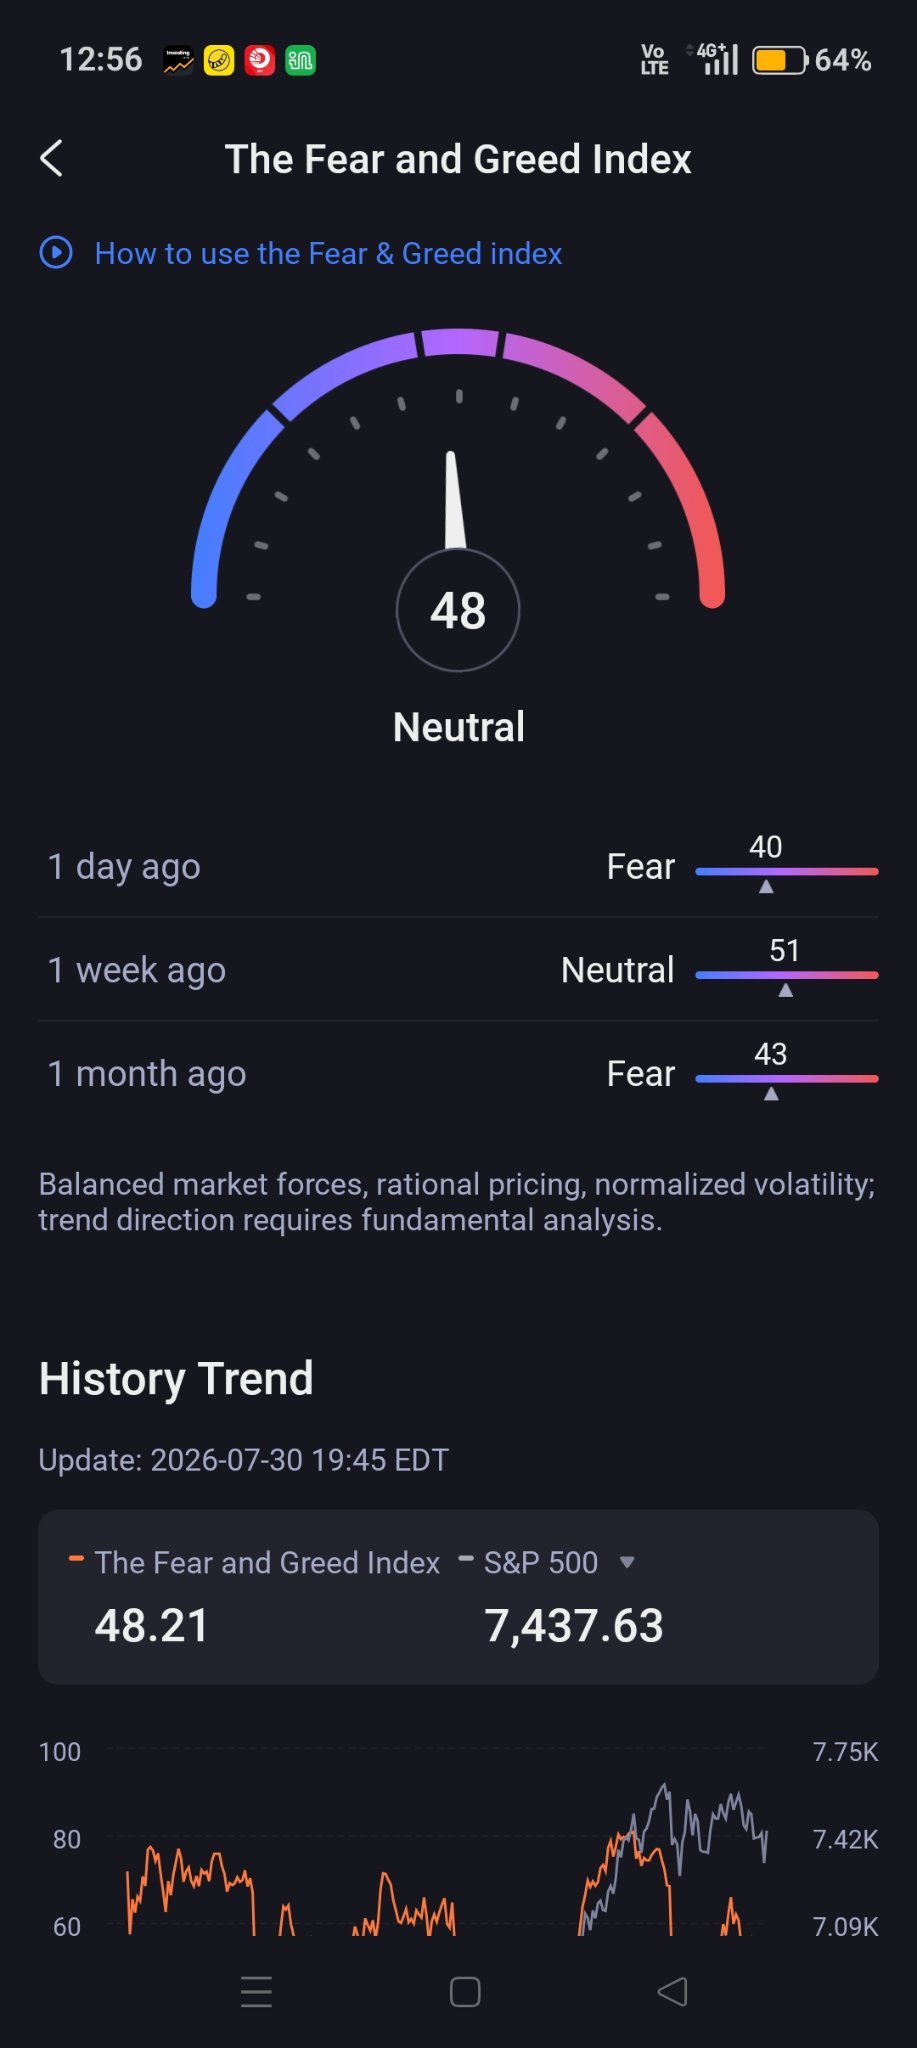
Task: Open the investing app notification icon
Action: [x=179, y=61]
